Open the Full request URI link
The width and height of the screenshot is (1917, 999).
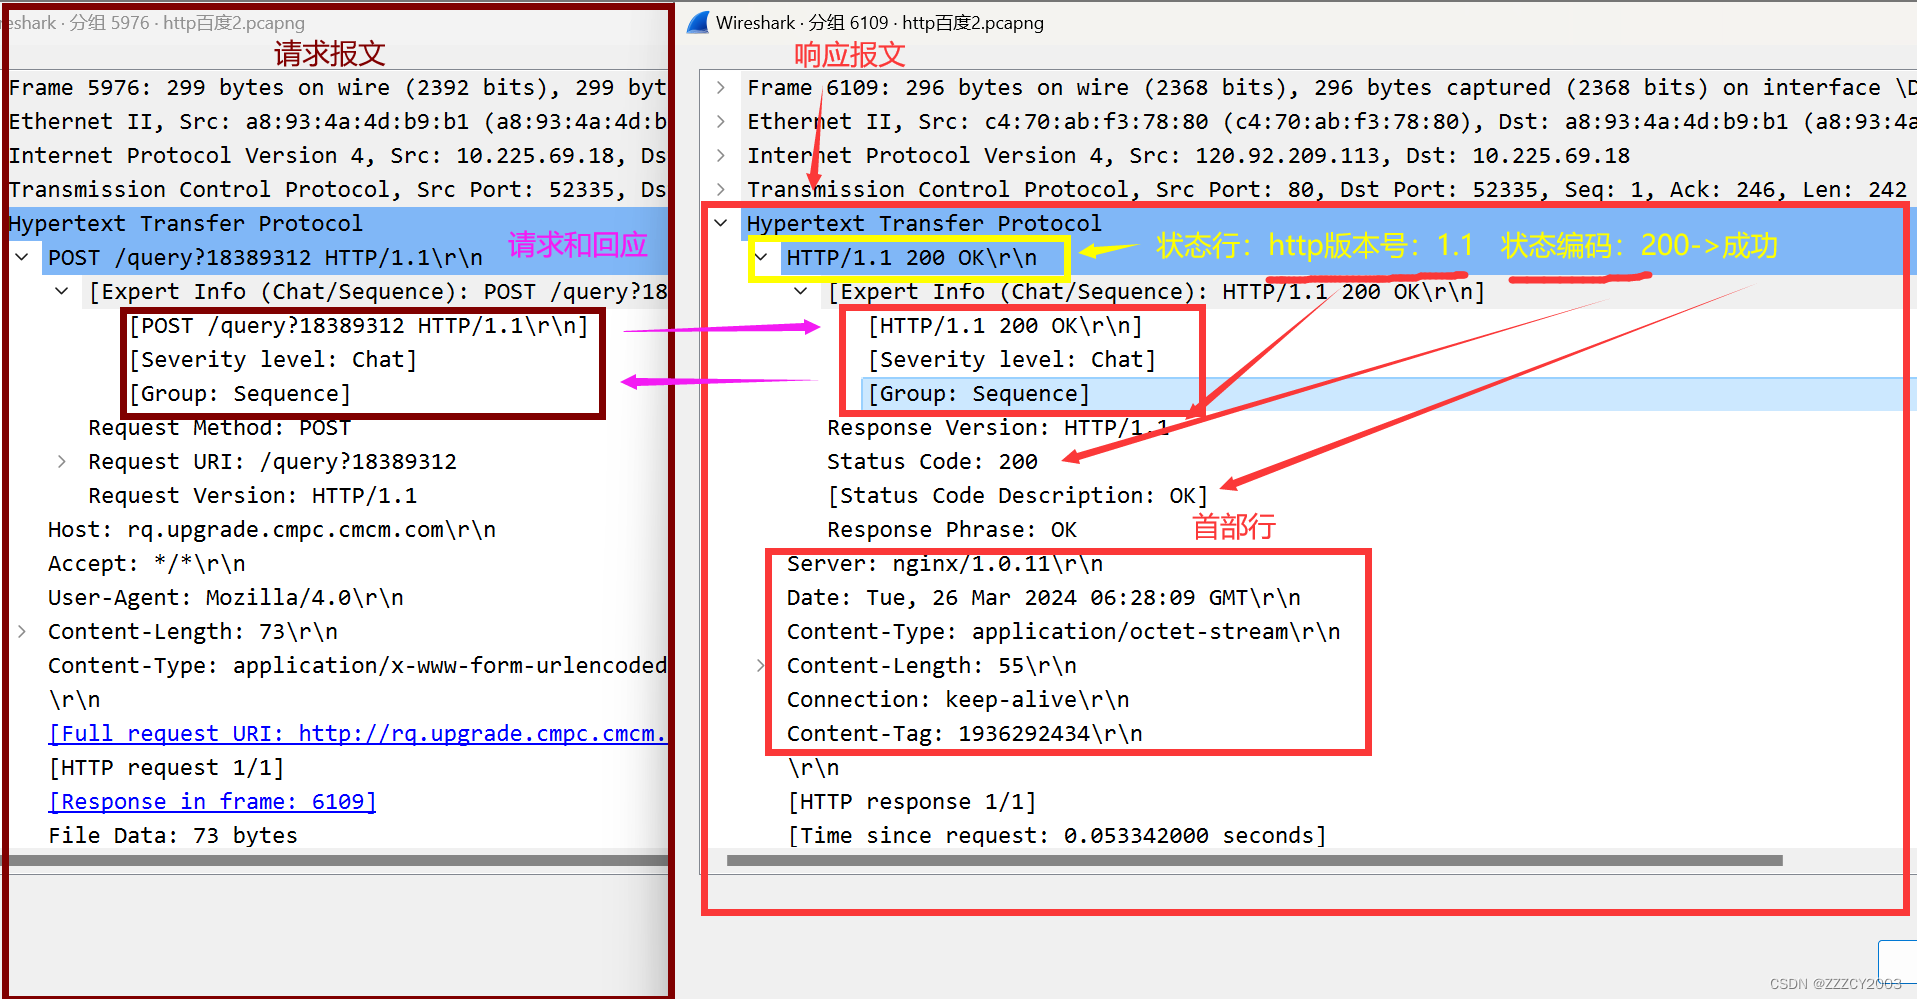(356, 734)
